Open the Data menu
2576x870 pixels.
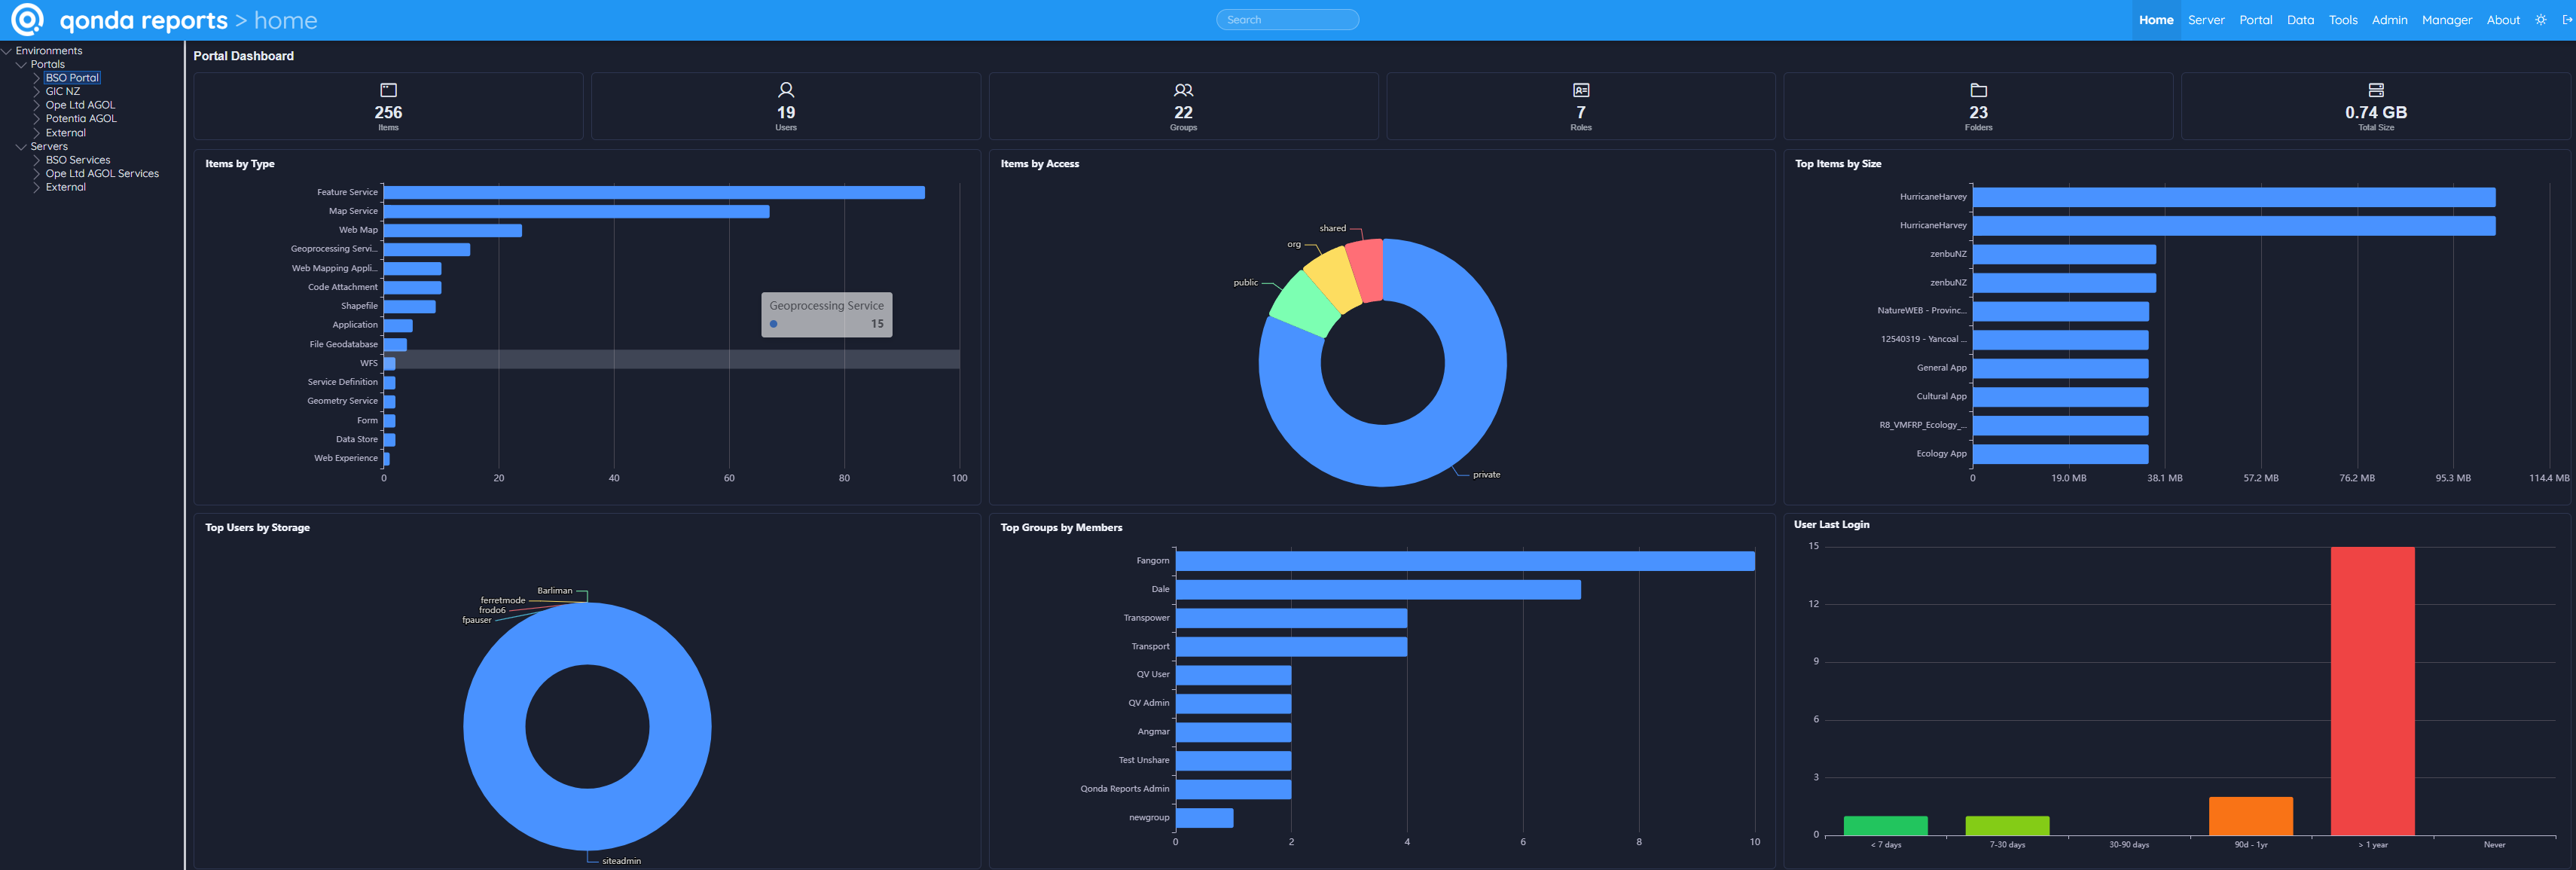pyautogui.click(x=2300, y=20)
